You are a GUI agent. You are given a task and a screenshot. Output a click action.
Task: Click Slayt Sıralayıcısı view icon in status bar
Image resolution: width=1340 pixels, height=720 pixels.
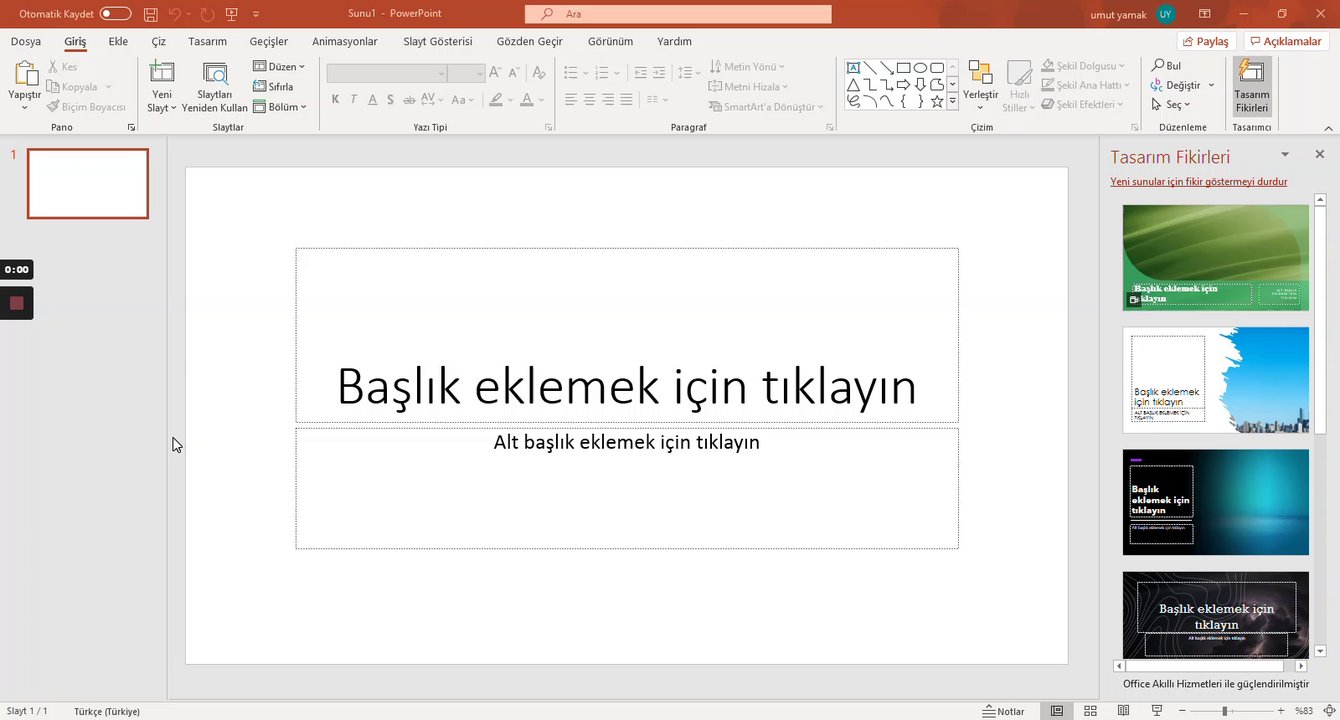[1091, 711]
